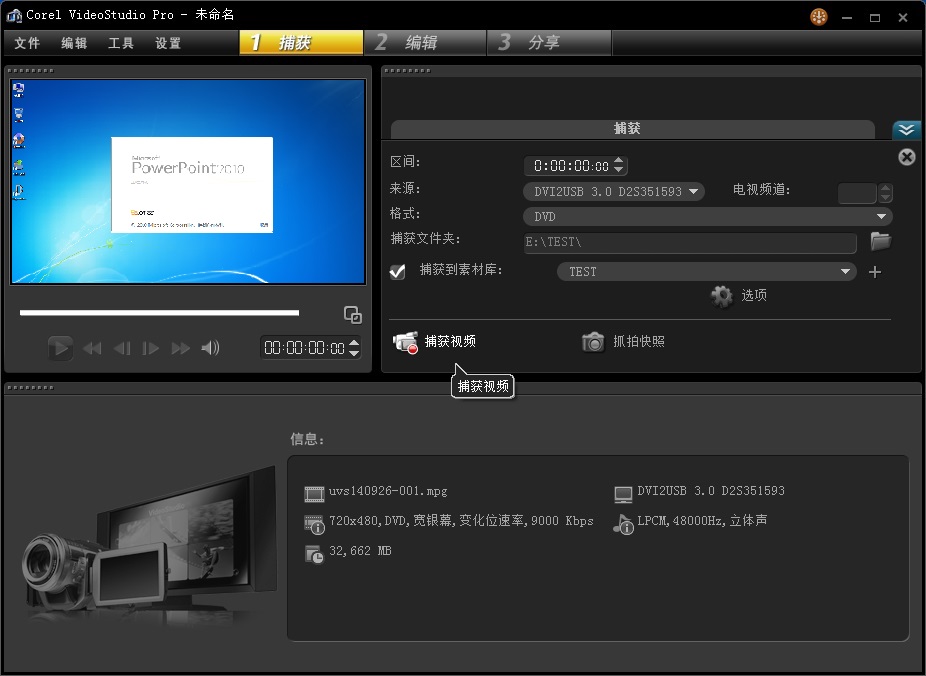Enlarge the preview window icon
926x676 pixels.
click(x=353, y=315)
